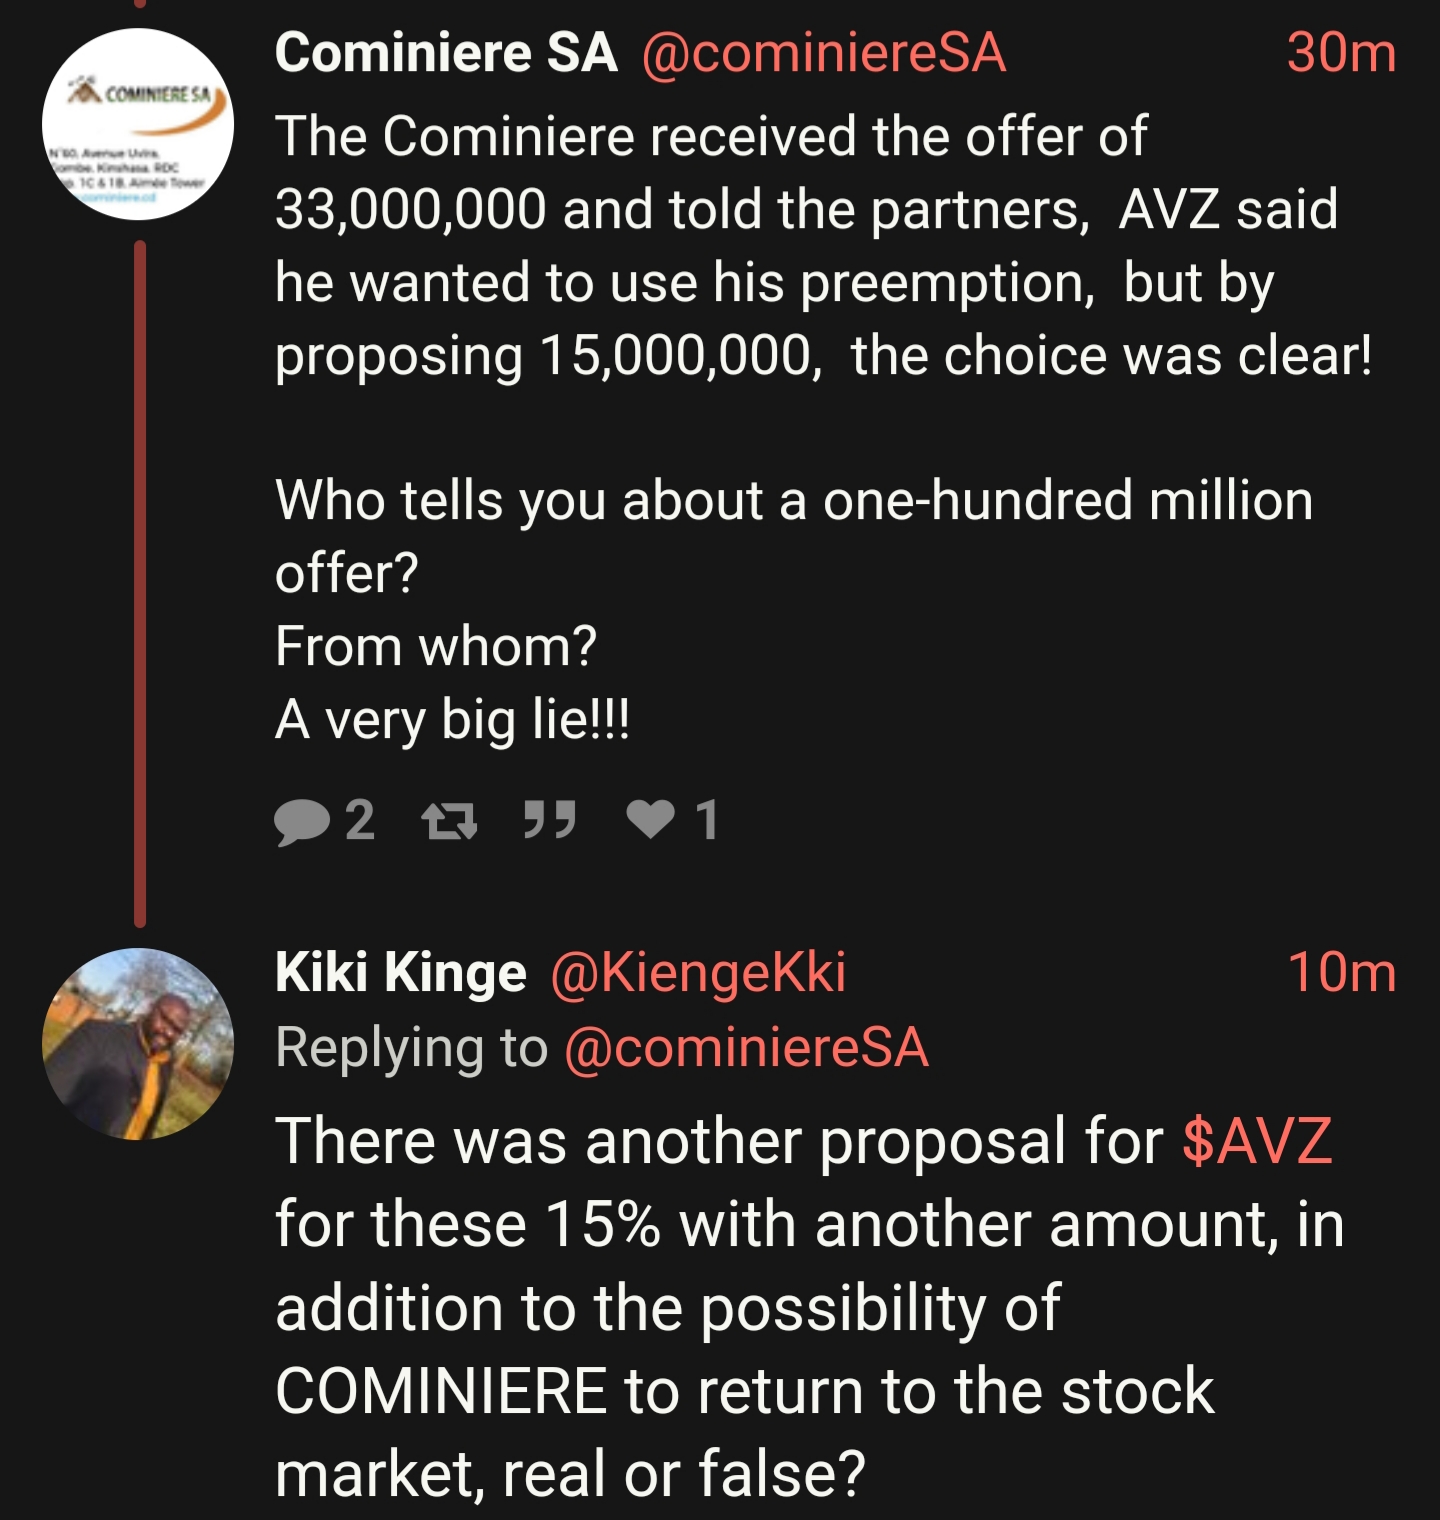Click the retweet arrows icon
1440x1520 pixels.
click(x=449, y=822)
